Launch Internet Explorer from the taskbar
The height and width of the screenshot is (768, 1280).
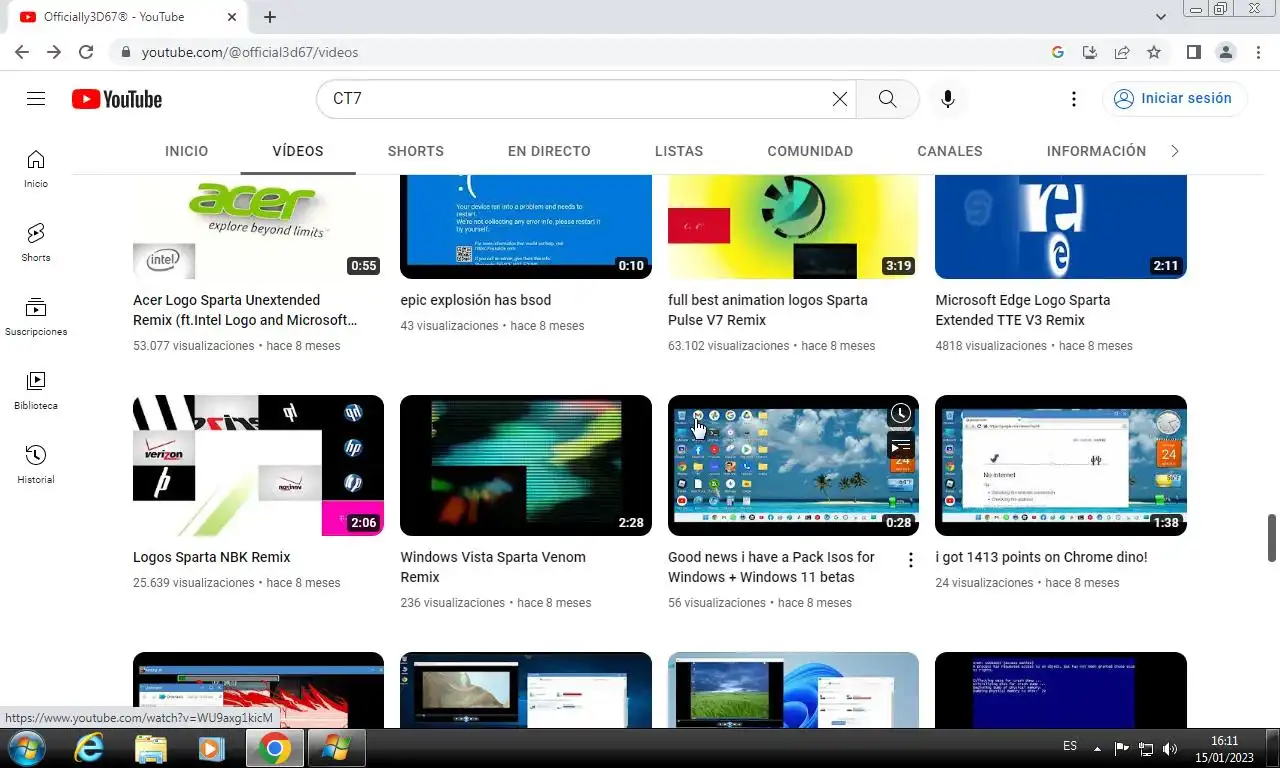[x=89, y=748]
